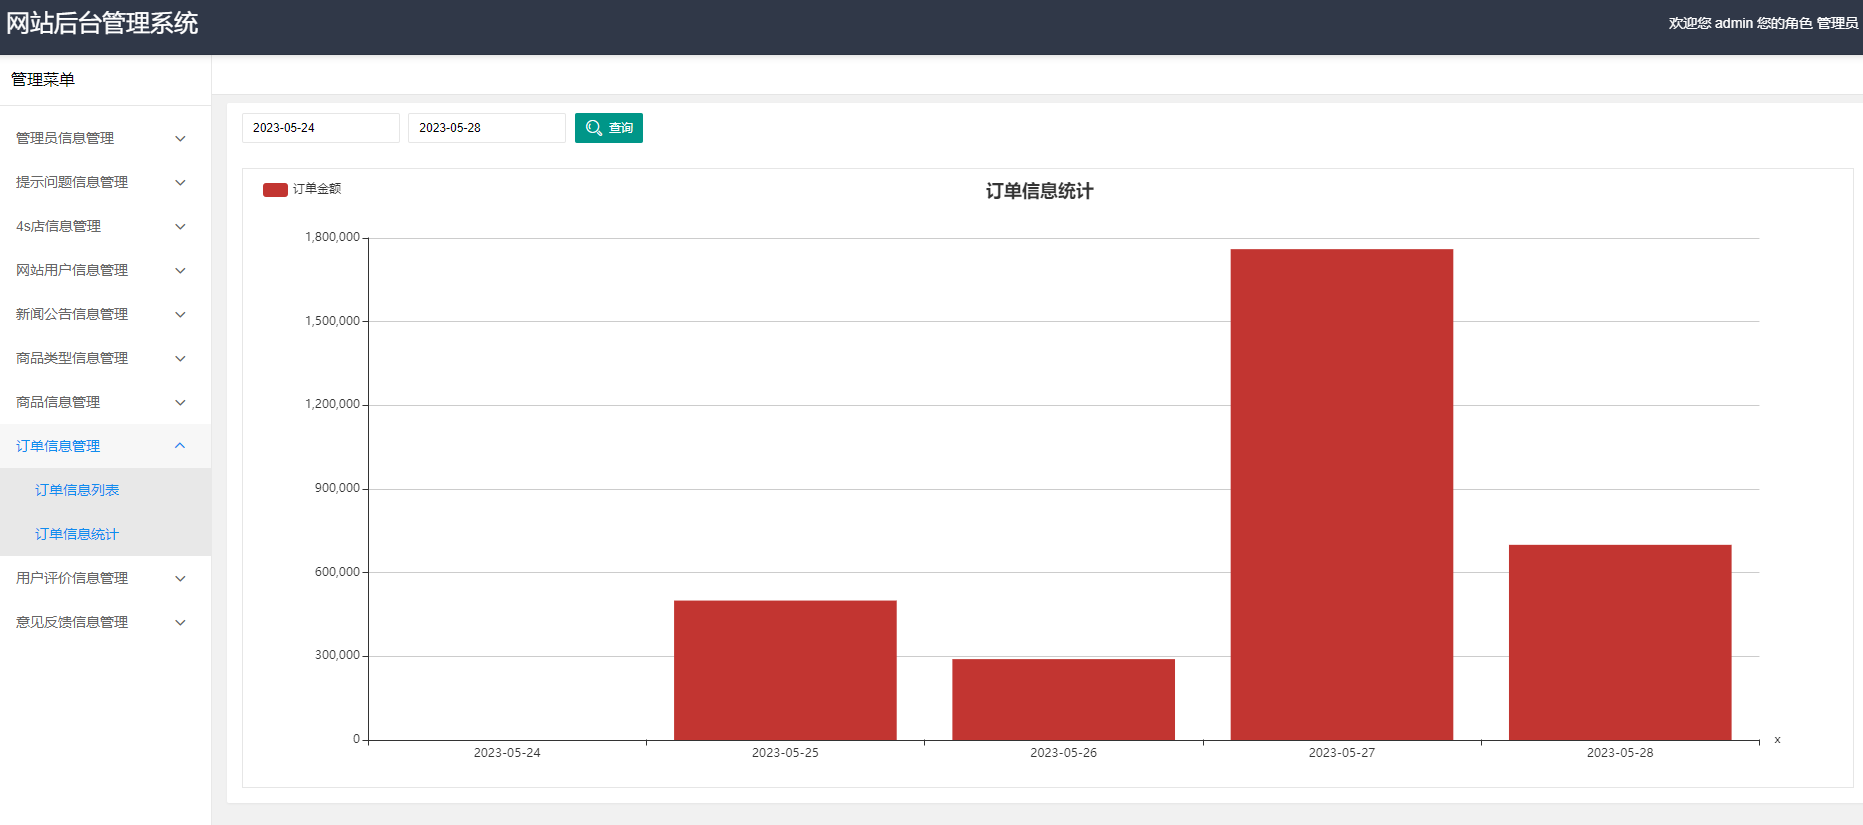Image resolution: width=1863 pixels, height=825 pixels.
Task: Expand the 管理员信息管理 chevron
Action: [x=180, y=139]
